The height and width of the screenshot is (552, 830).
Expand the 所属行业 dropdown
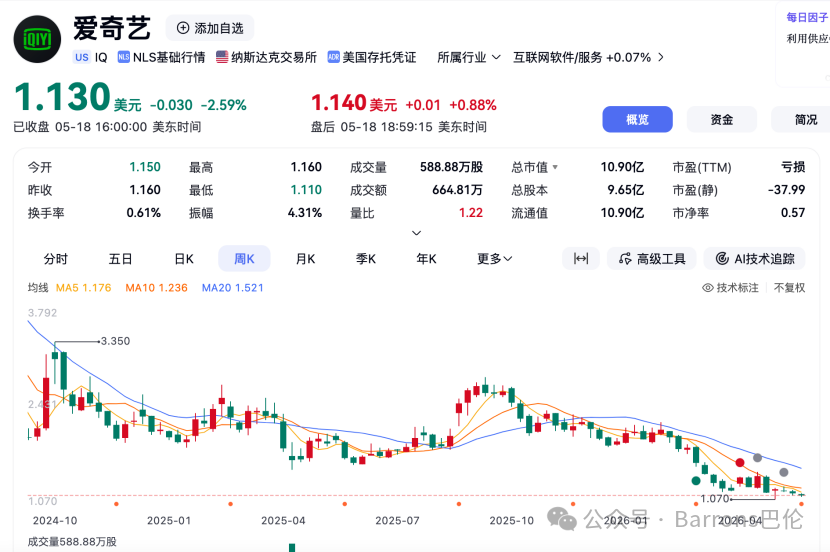point(468,57)
